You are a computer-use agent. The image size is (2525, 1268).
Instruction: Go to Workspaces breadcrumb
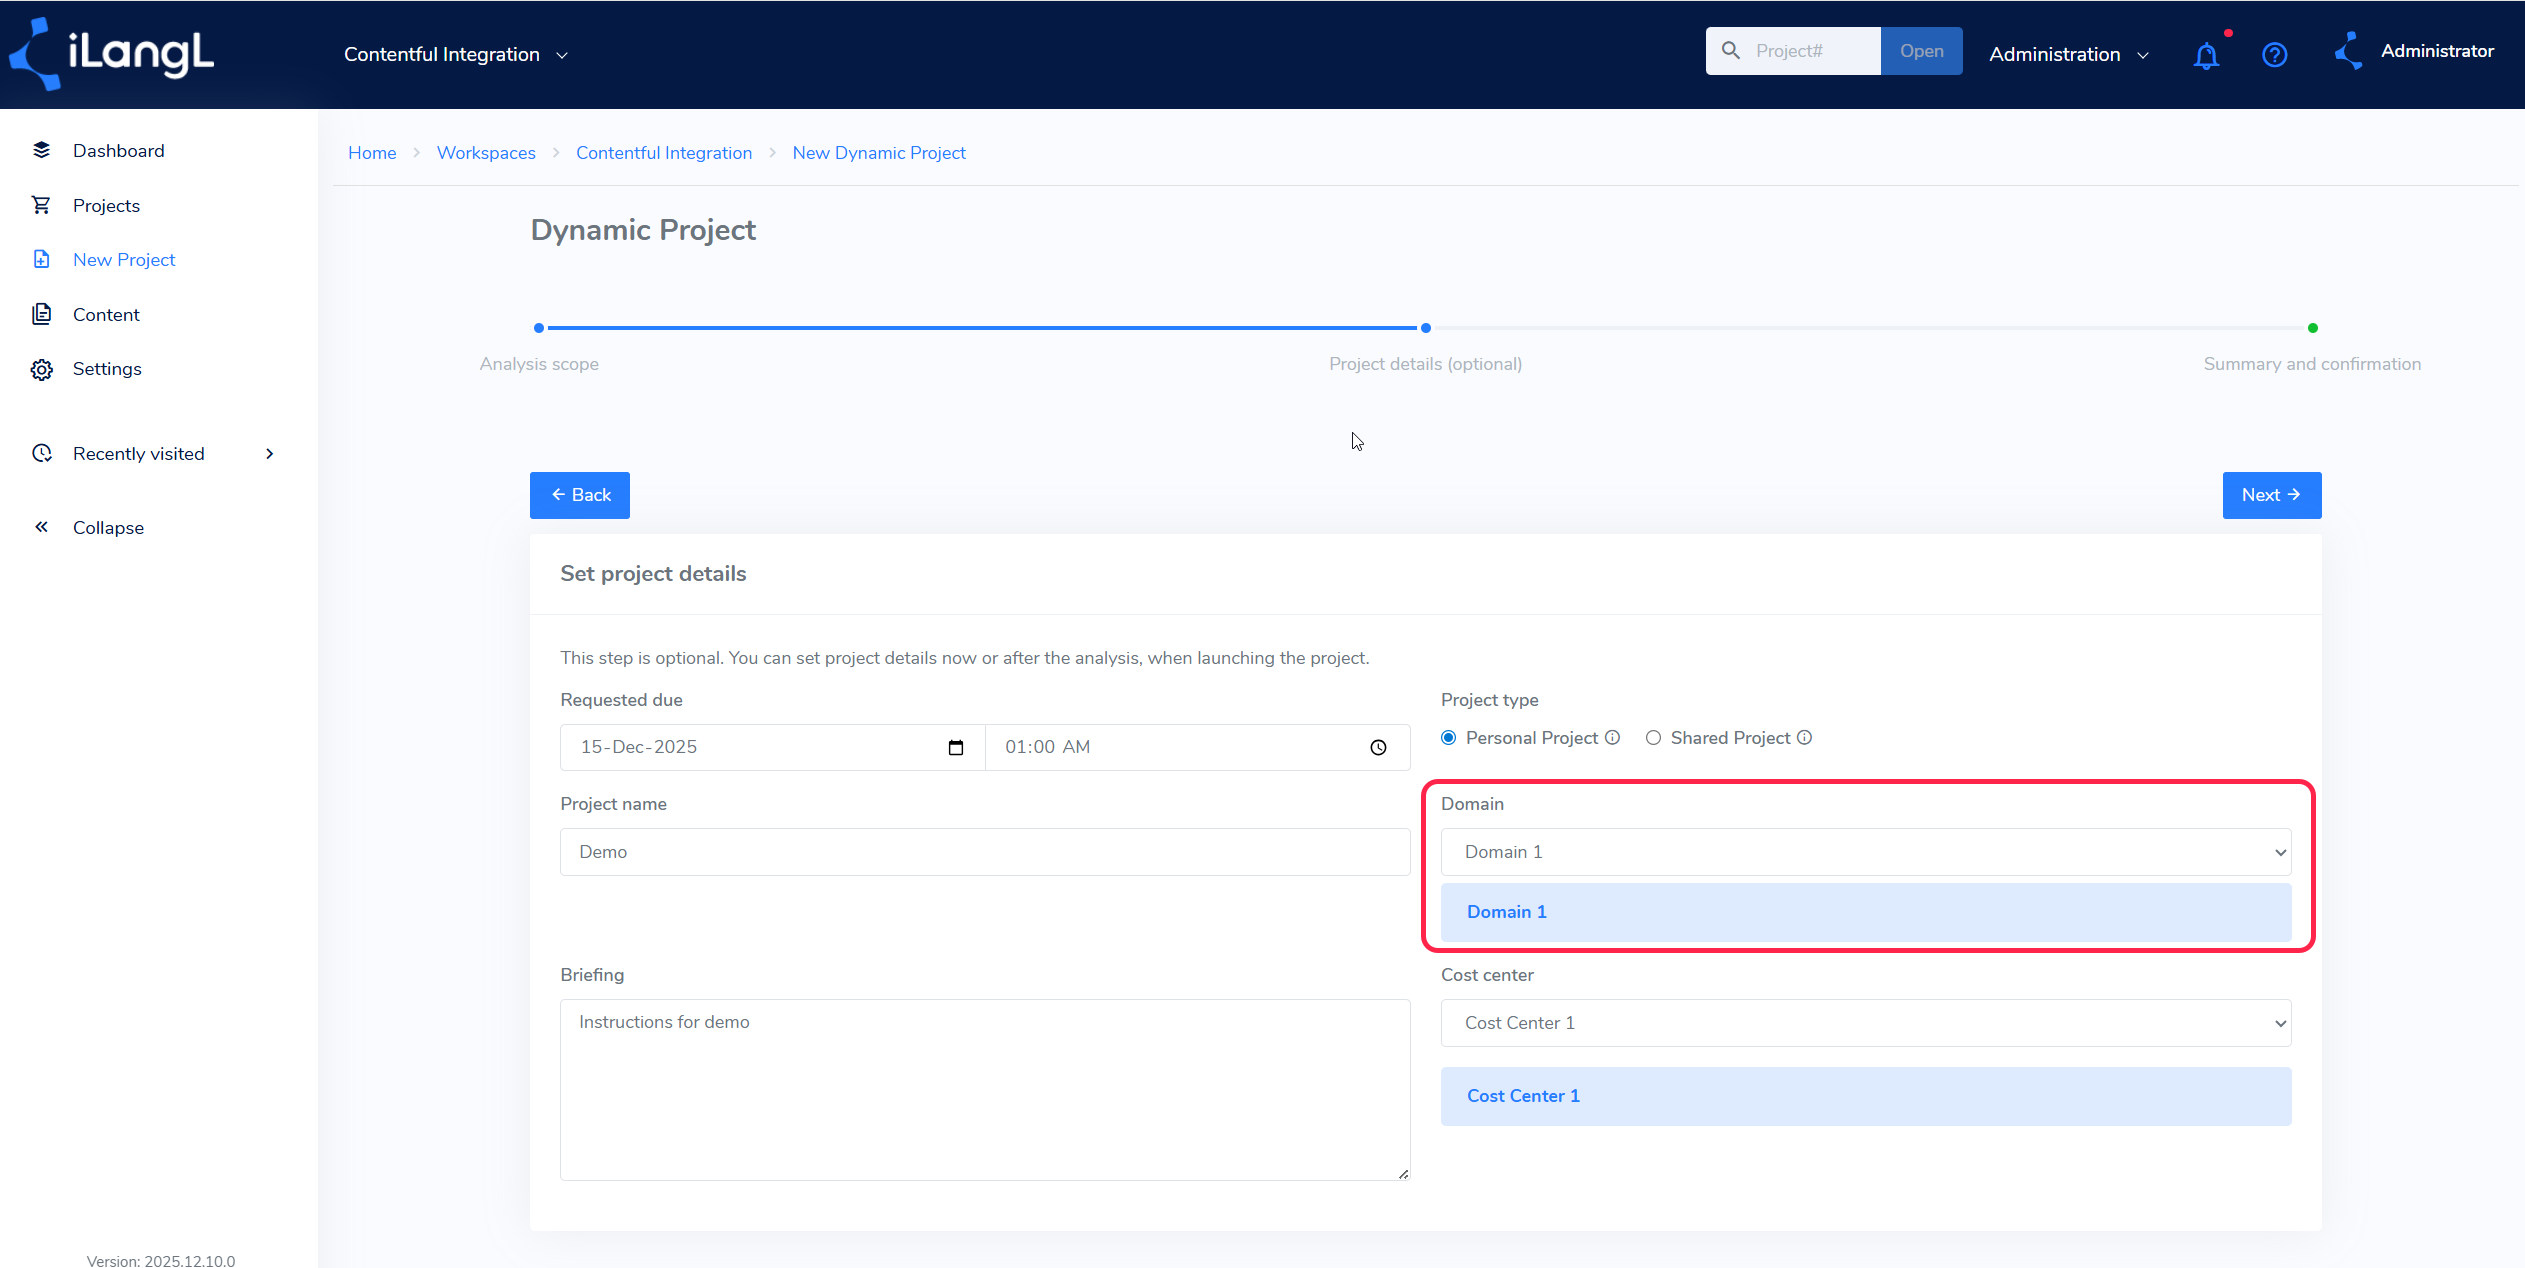click(x=486, y=153)
